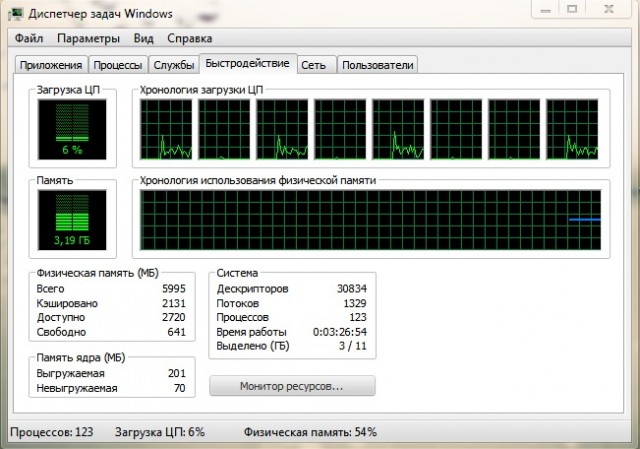Click the Выделено (ГБ) value 3 / 11
640x449 pixels.
coord(353,346)
